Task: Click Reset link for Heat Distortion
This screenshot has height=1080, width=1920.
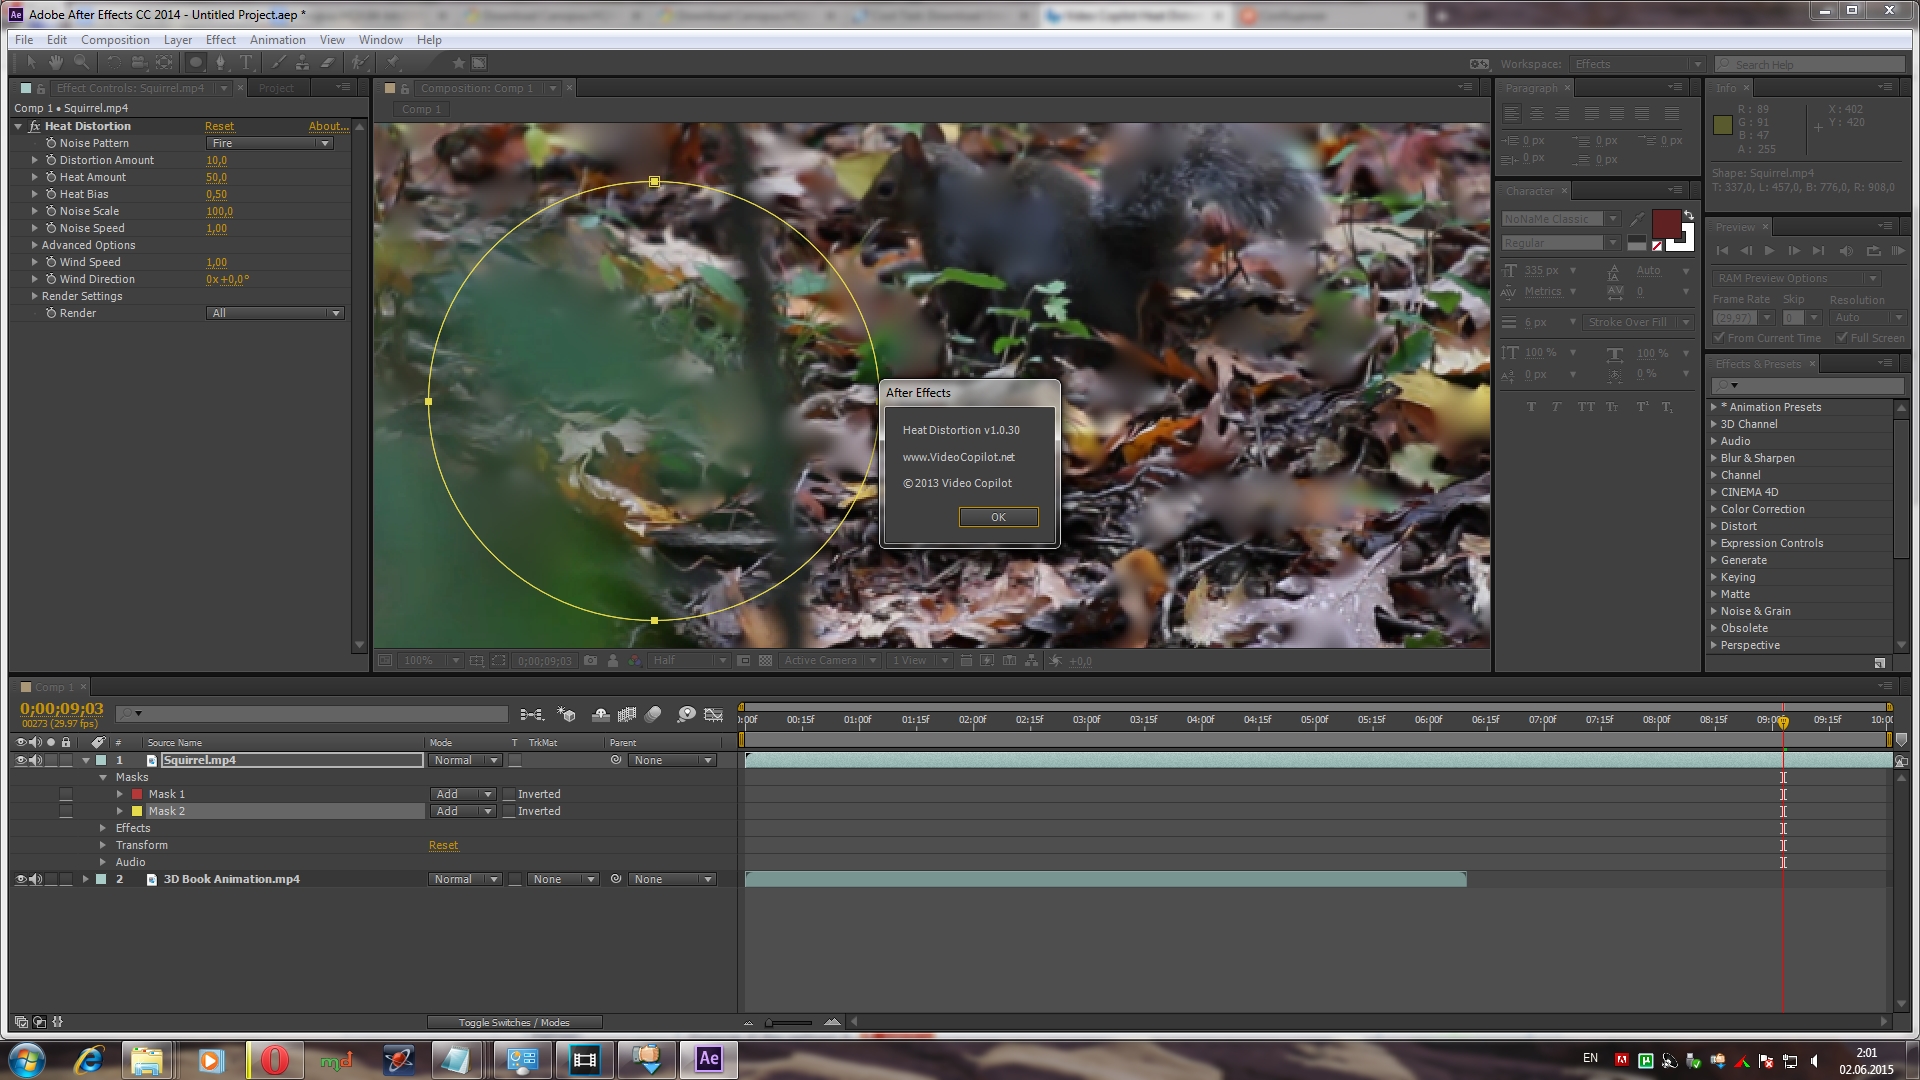Action: [x=219, y=127]
